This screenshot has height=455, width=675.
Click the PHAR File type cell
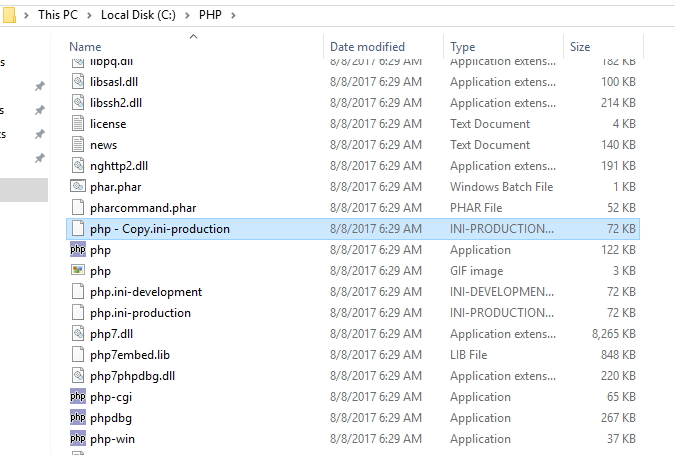pos(476,208)
